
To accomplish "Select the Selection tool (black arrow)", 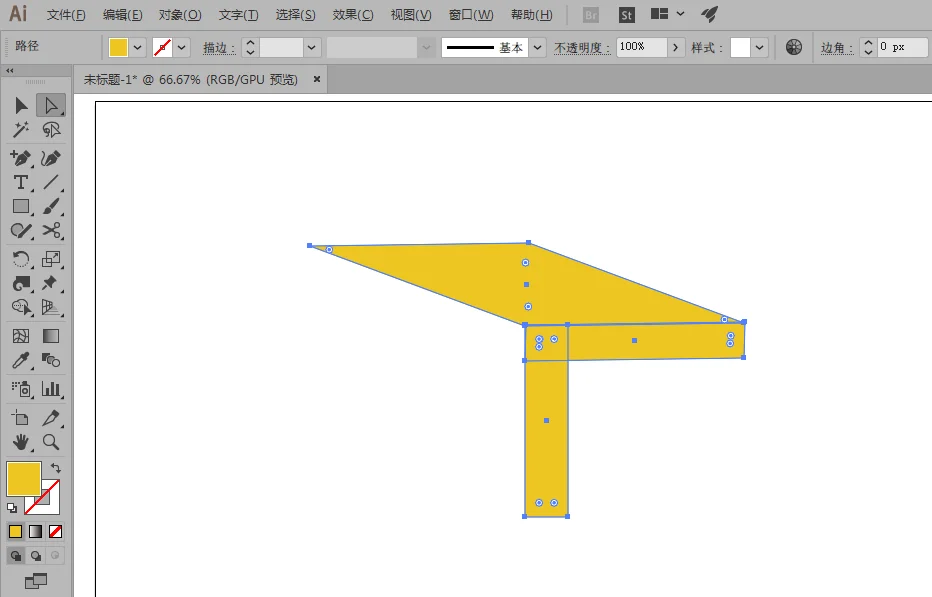I will click(x=21, y=106).
